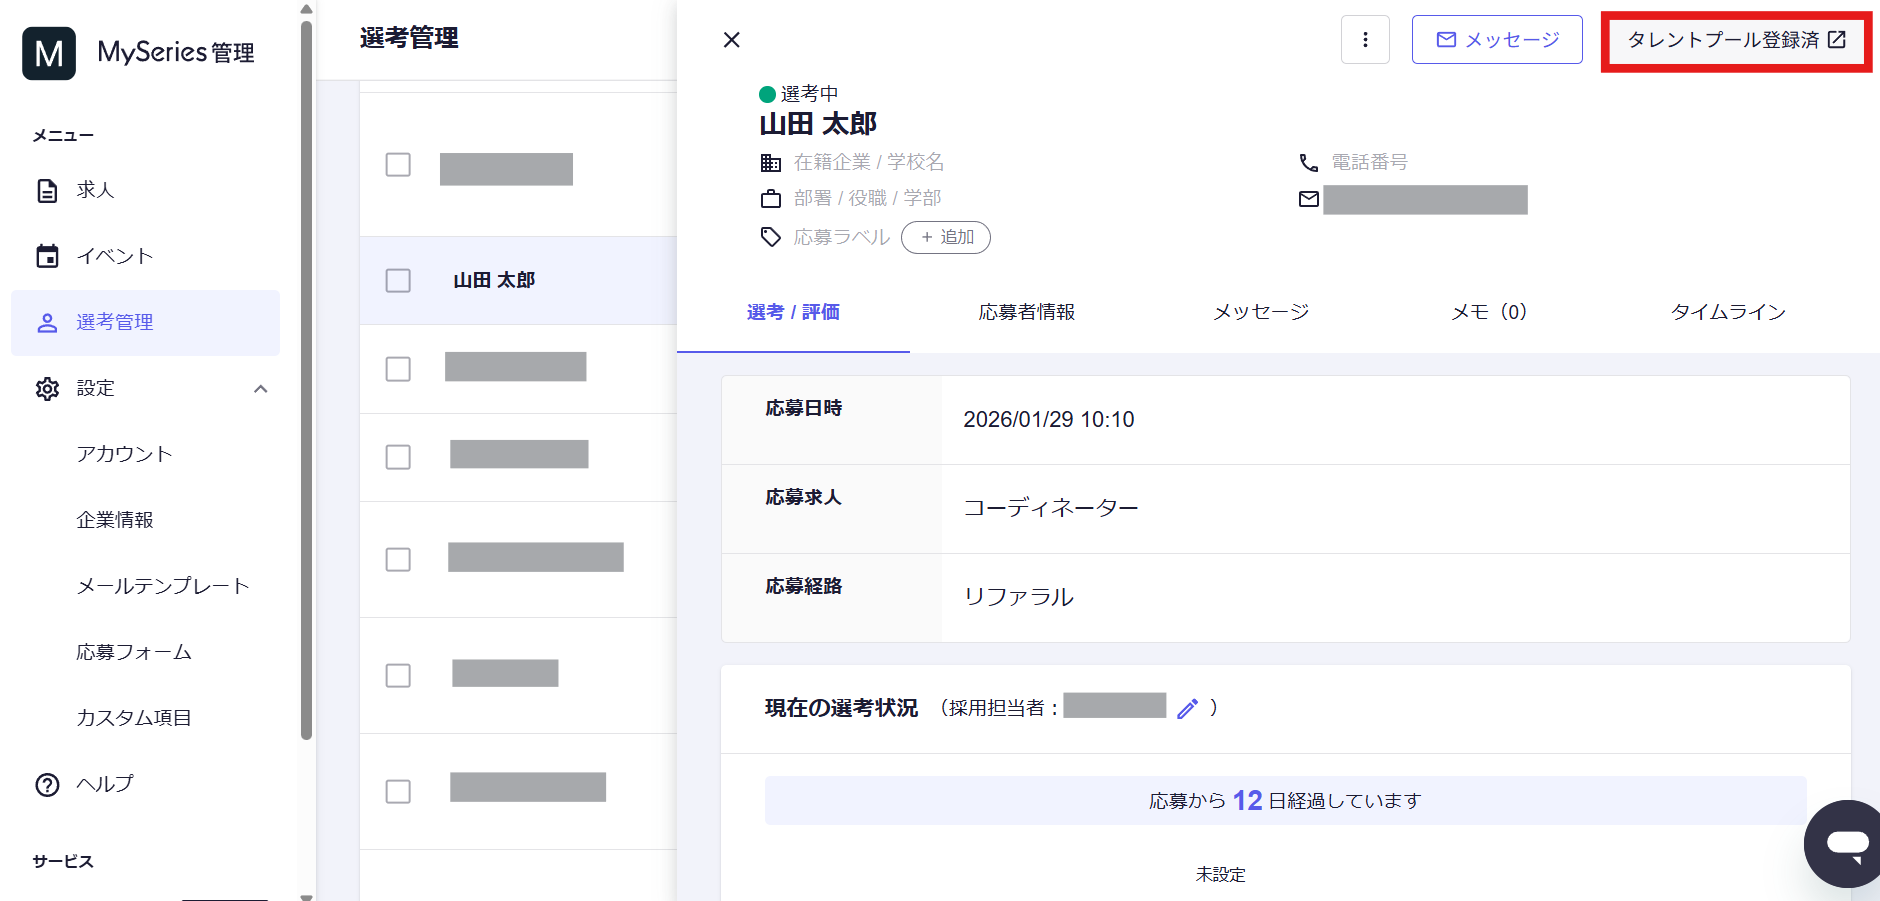Viewport: 1880px width, 901px height.
Task: Click the pencil icon to edit recruiter
Action: [1187, 709]
